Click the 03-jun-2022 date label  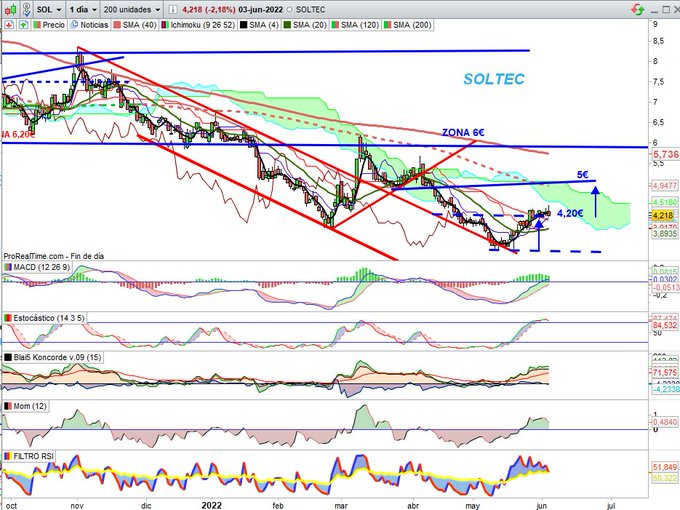coord(261,9)
